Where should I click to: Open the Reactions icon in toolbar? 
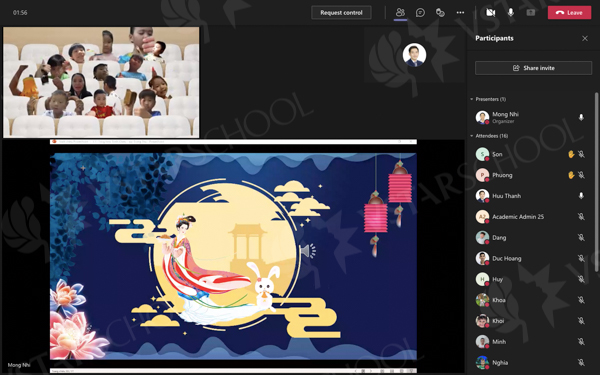point(440,13)
